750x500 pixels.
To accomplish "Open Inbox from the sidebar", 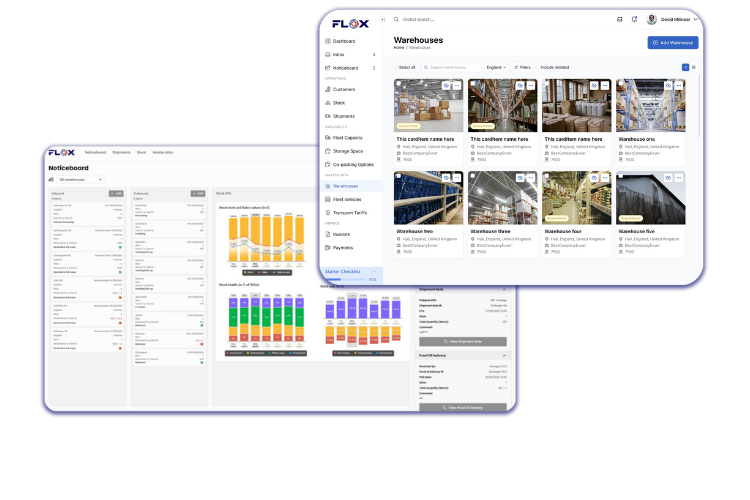I will pos(350,55).
